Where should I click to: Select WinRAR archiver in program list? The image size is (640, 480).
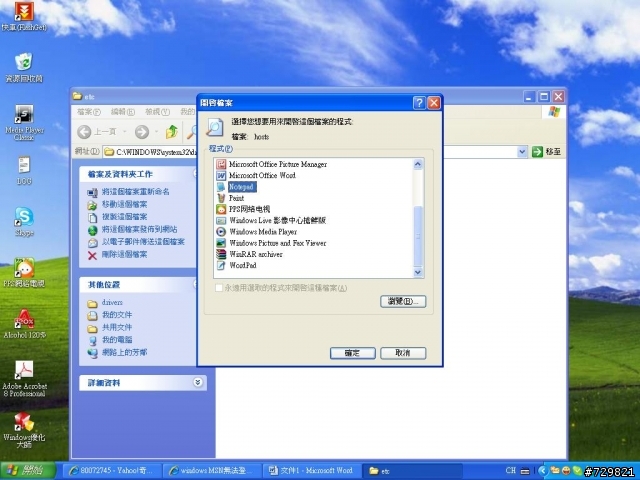tap(249, 254)
